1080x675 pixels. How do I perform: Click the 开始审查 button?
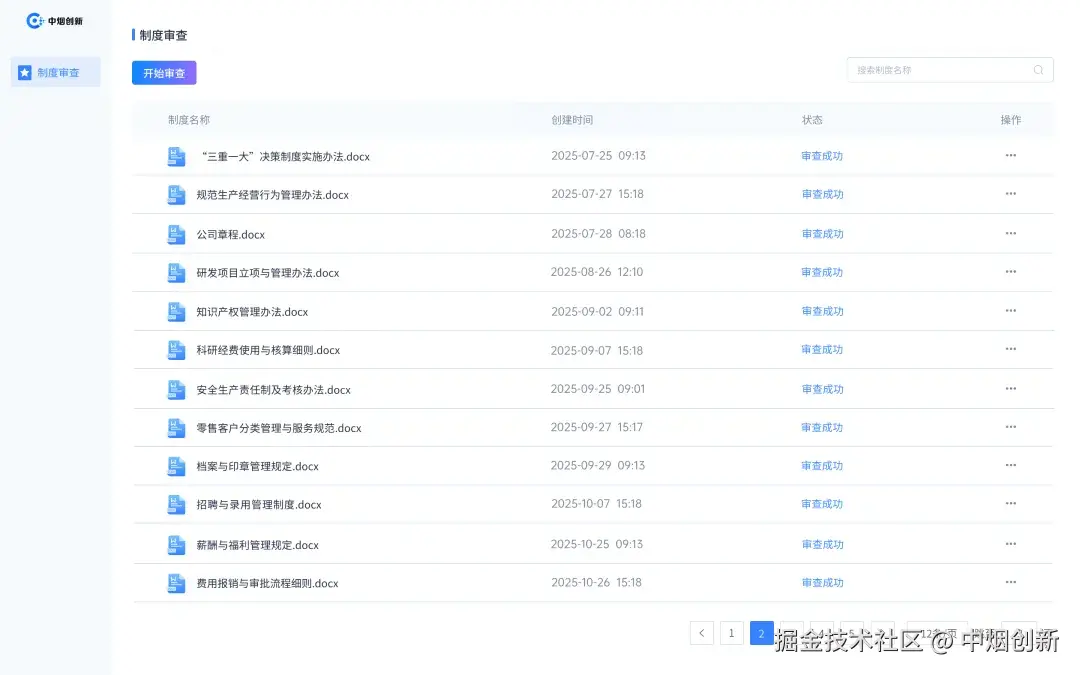pos(163,72)
